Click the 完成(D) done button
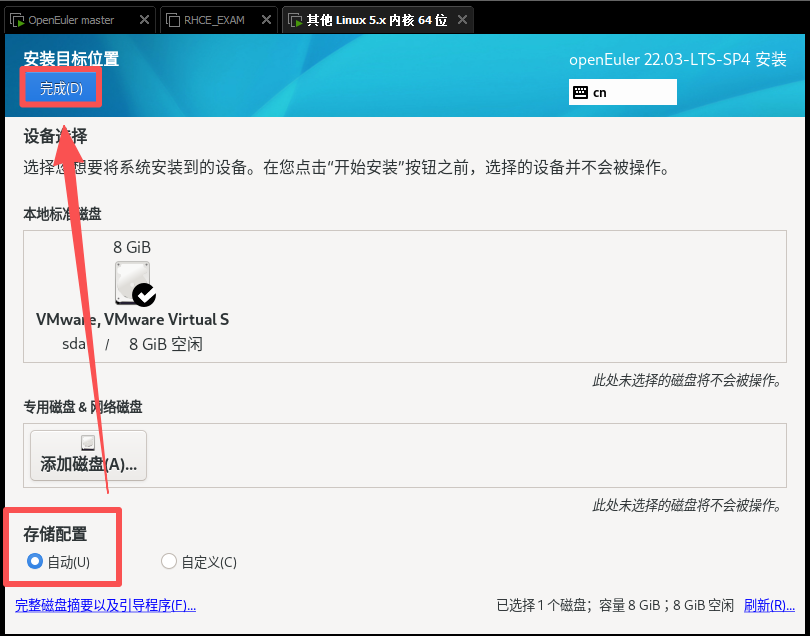810x636 pixels. click(x=61, y=88)
